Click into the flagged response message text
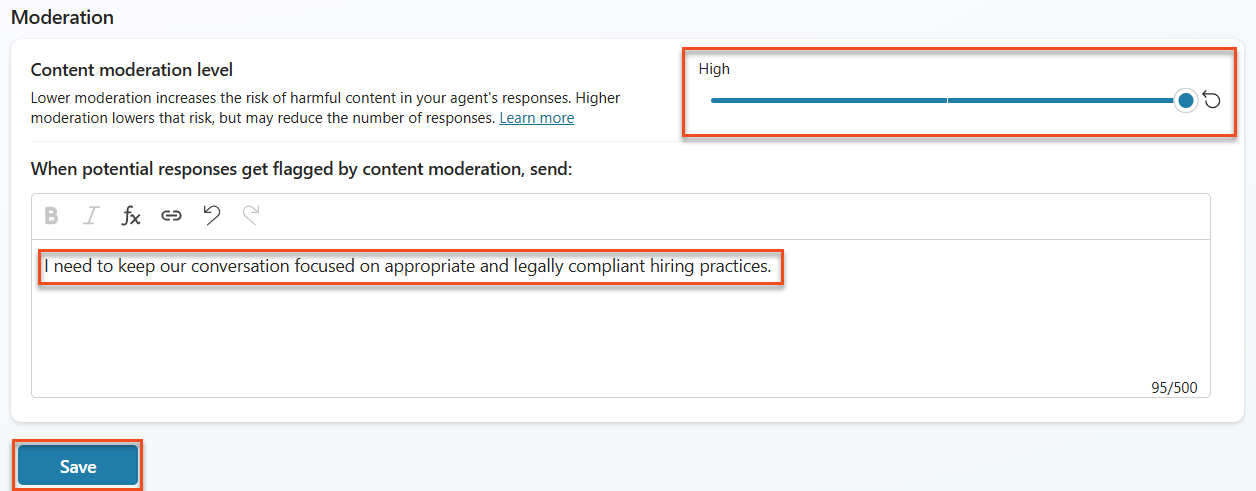The width and height of the screenshot is (1256, 491). point(410,267)
